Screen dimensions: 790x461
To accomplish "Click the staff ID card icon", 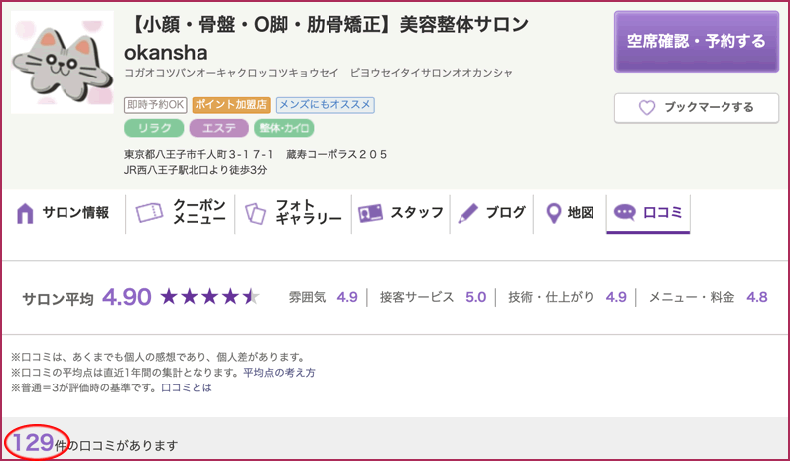I will tap(371, 213).
